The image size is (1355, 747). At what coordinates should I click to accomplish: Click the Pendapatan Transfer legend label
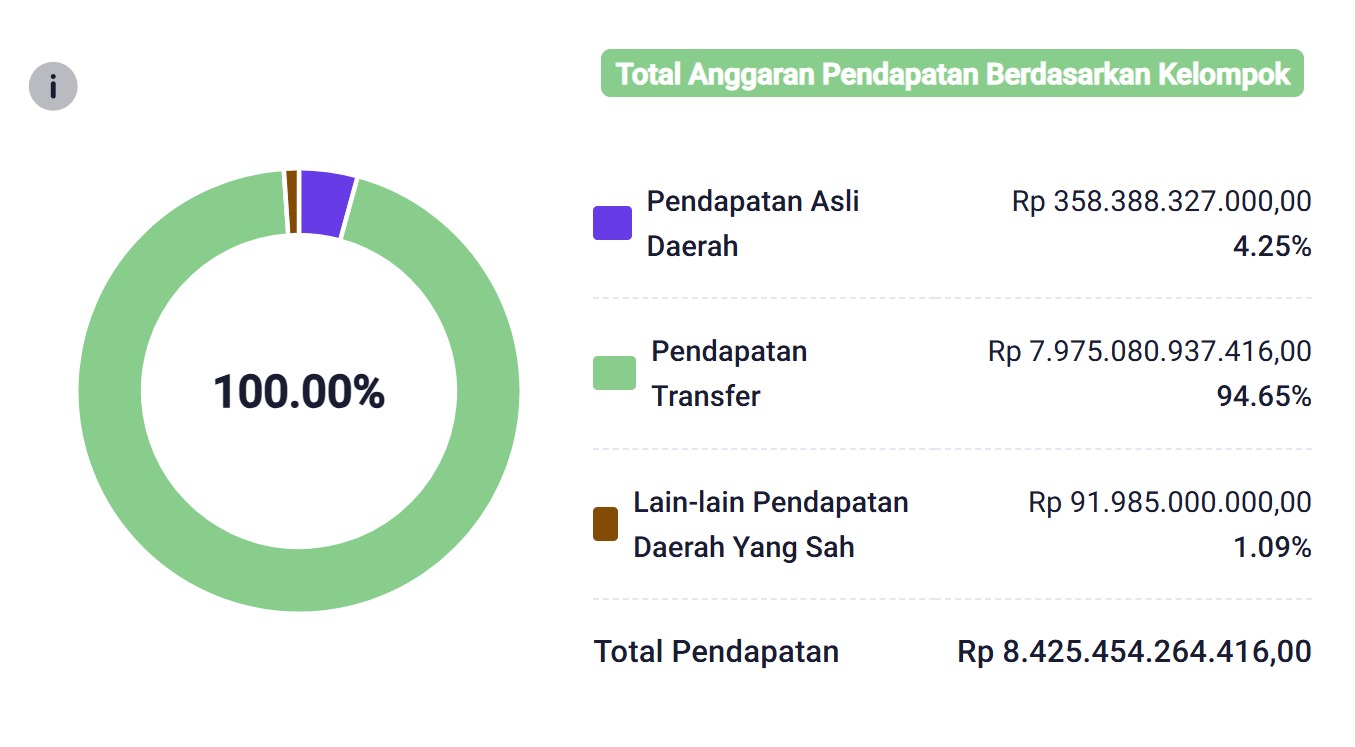729,373
